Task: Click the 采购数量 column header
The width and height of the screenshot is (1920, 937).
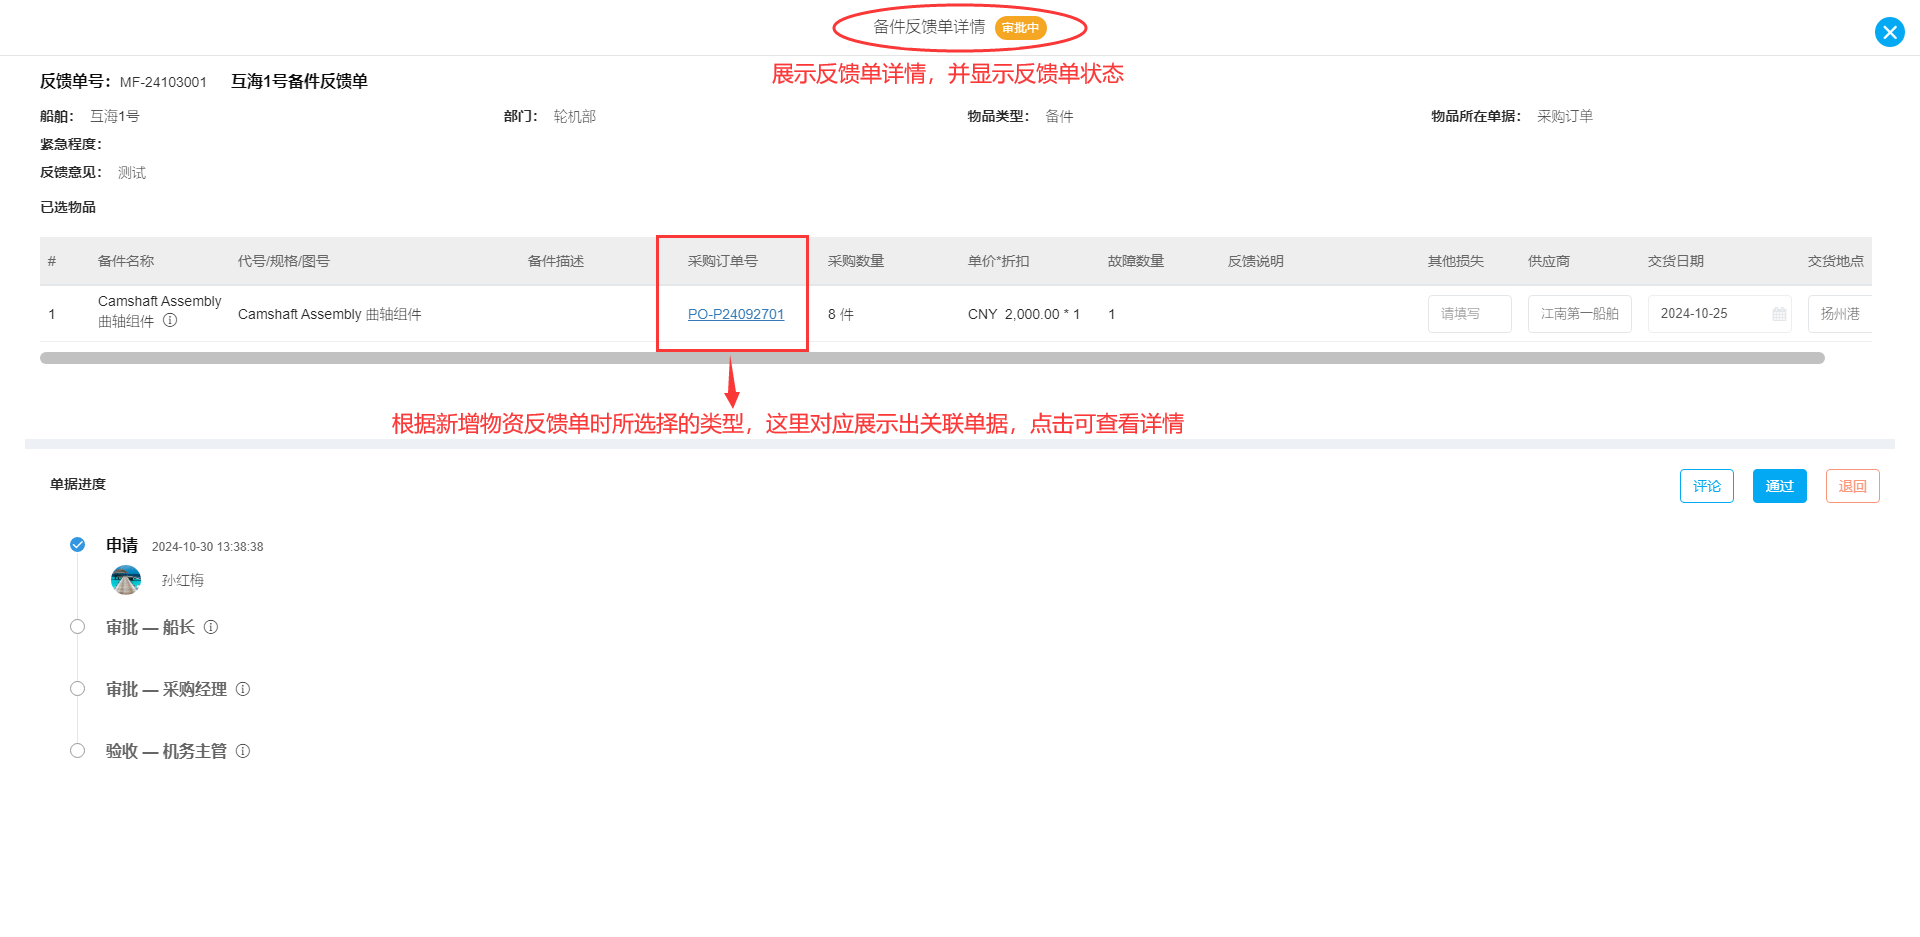Action: 856,261
